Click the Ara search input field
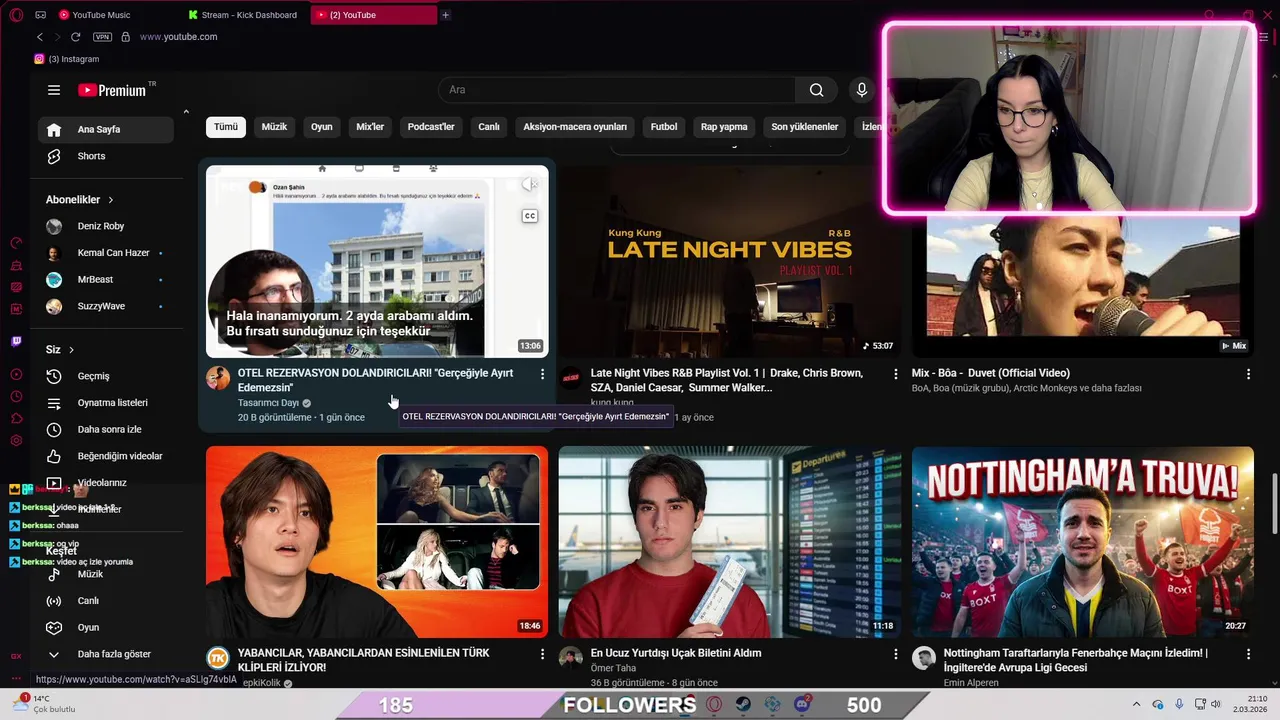This screenshot has width=1280, height=720. click(617, 90)
